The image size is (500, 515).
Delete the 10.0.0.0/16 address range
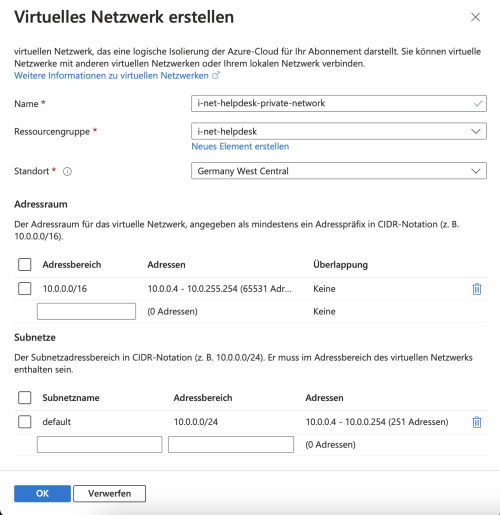[x=477, y=289]
